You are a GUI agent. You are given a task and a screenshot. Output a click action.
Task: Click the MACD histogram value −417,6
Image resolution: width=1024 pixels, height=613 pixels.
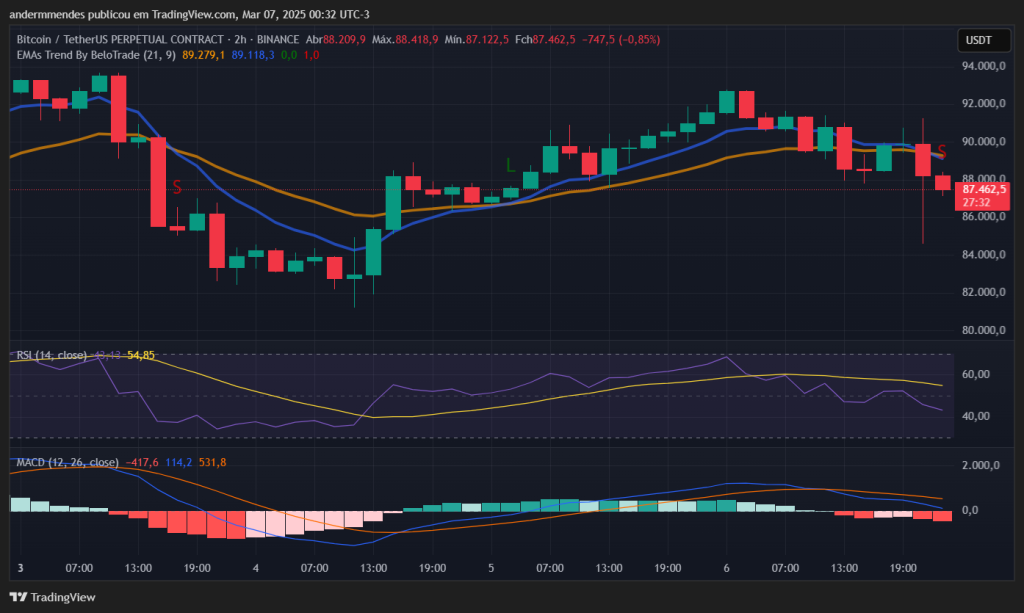pyautogui.click(x=142, y=462)
